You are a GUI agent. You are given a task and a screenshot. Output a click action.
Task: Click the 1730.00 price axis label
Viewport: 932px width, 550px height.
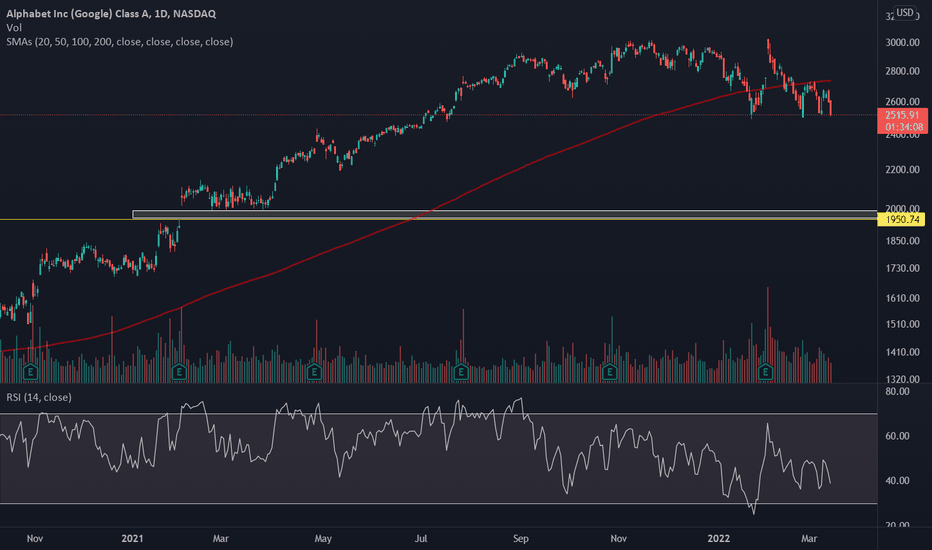(902, 268)
